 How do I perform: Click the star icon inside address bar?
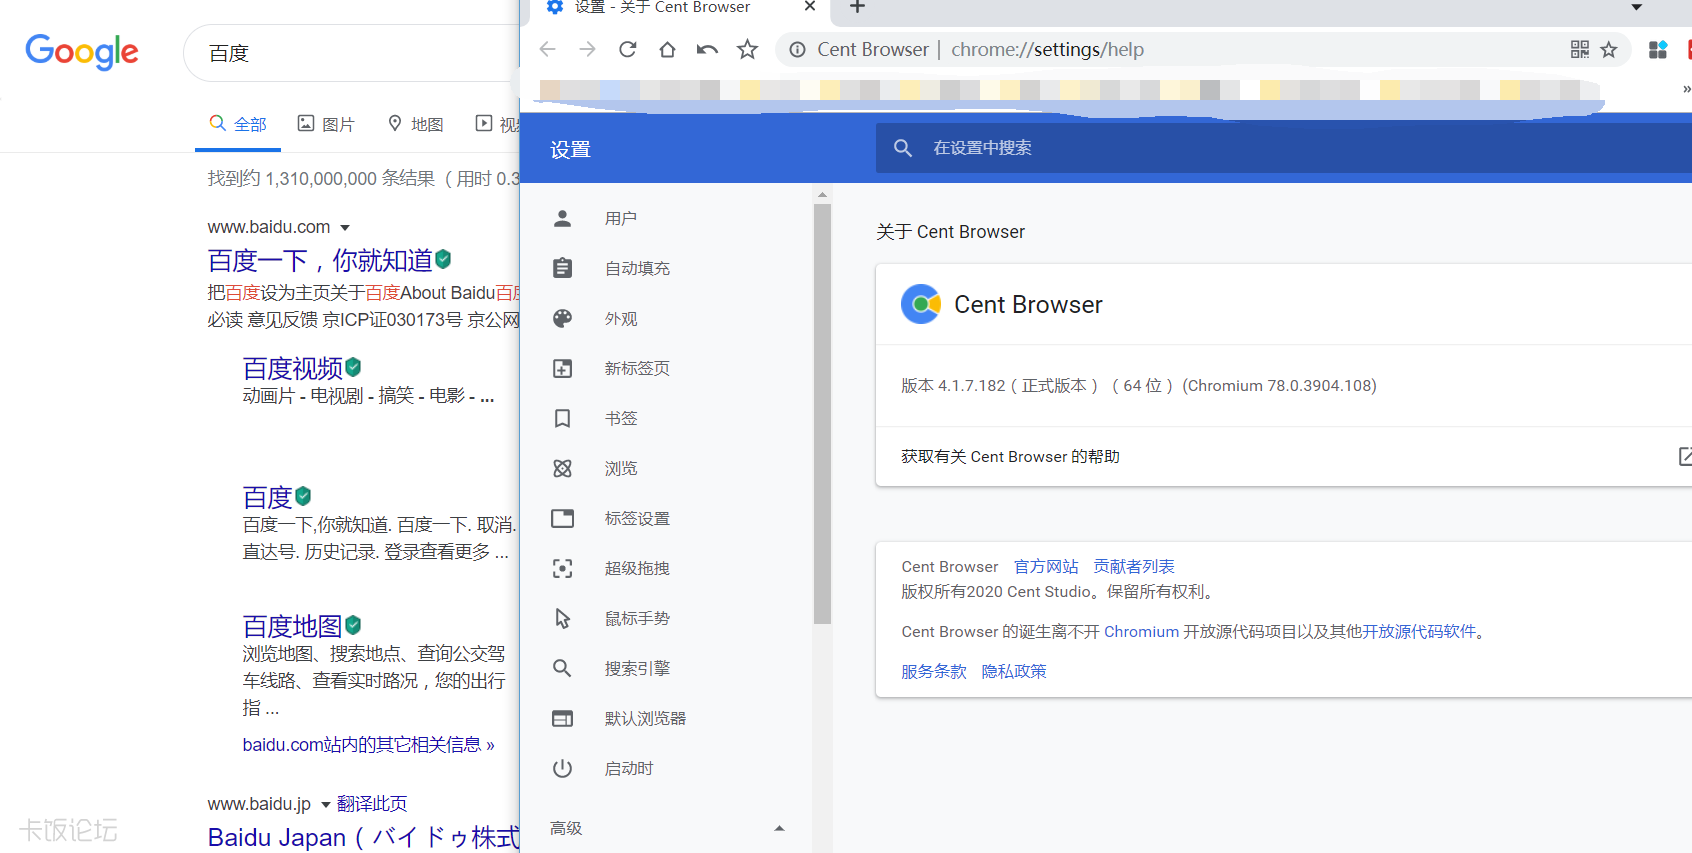pos(1609,49)
